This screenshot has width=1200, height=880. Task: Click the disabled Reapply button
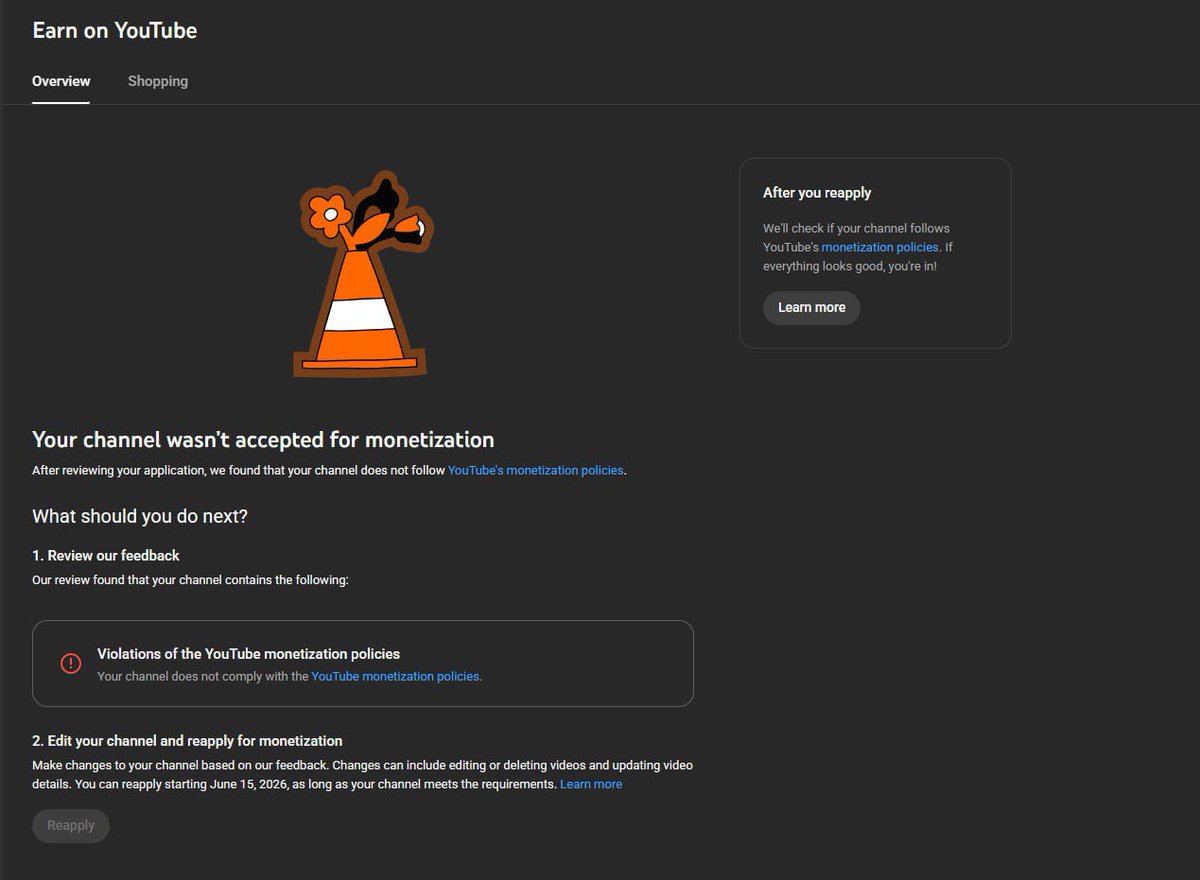click(71, 825)
